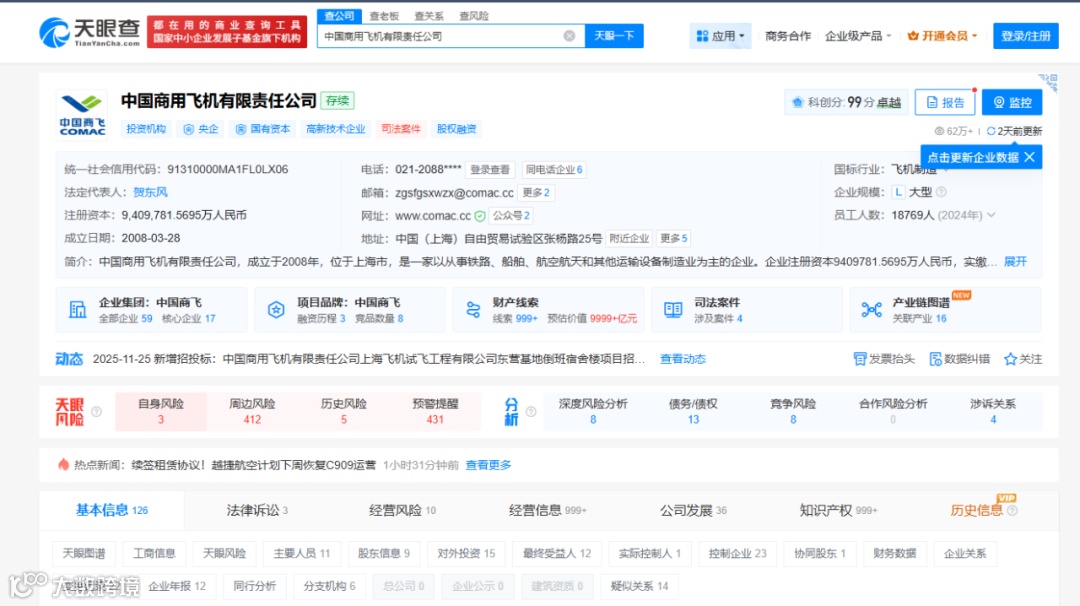Open the 公司发展 tab

point(693,510)
